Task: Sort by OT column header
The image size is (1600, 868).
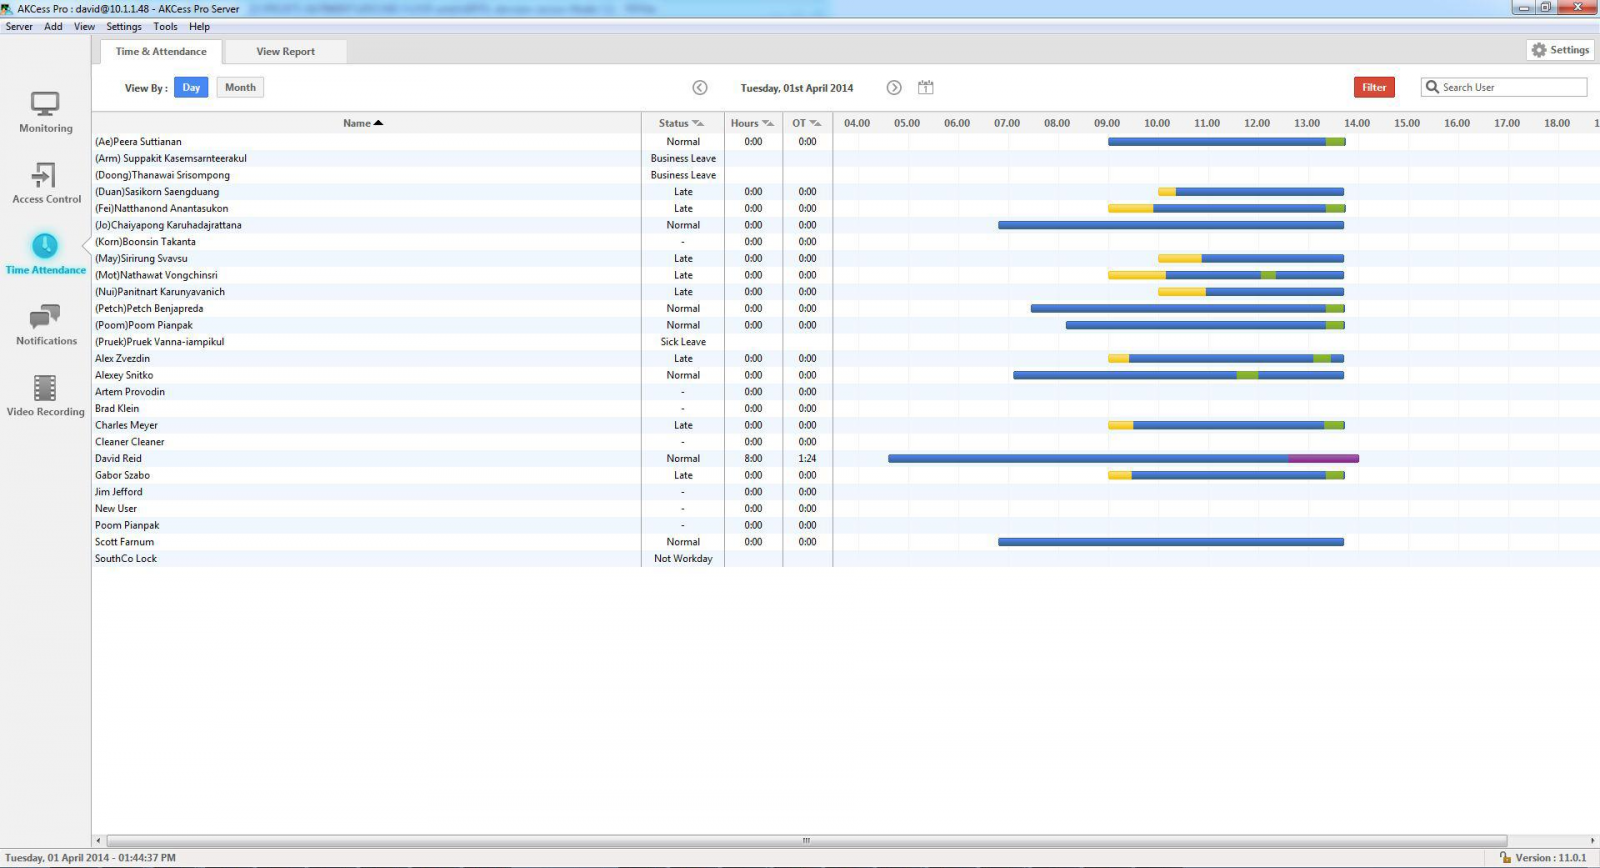Action: click(x=806, y=123)
